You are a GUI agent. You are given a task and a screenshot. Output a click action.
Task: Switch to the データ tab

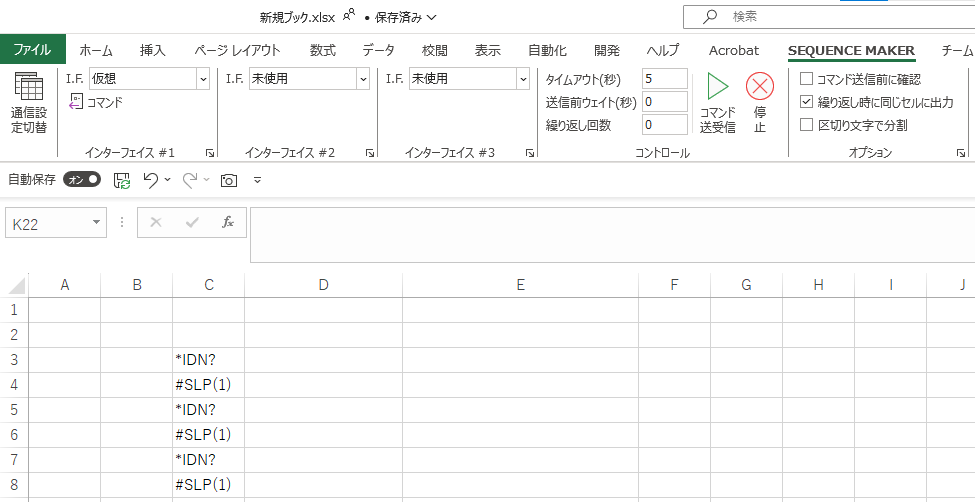point(378,51)
